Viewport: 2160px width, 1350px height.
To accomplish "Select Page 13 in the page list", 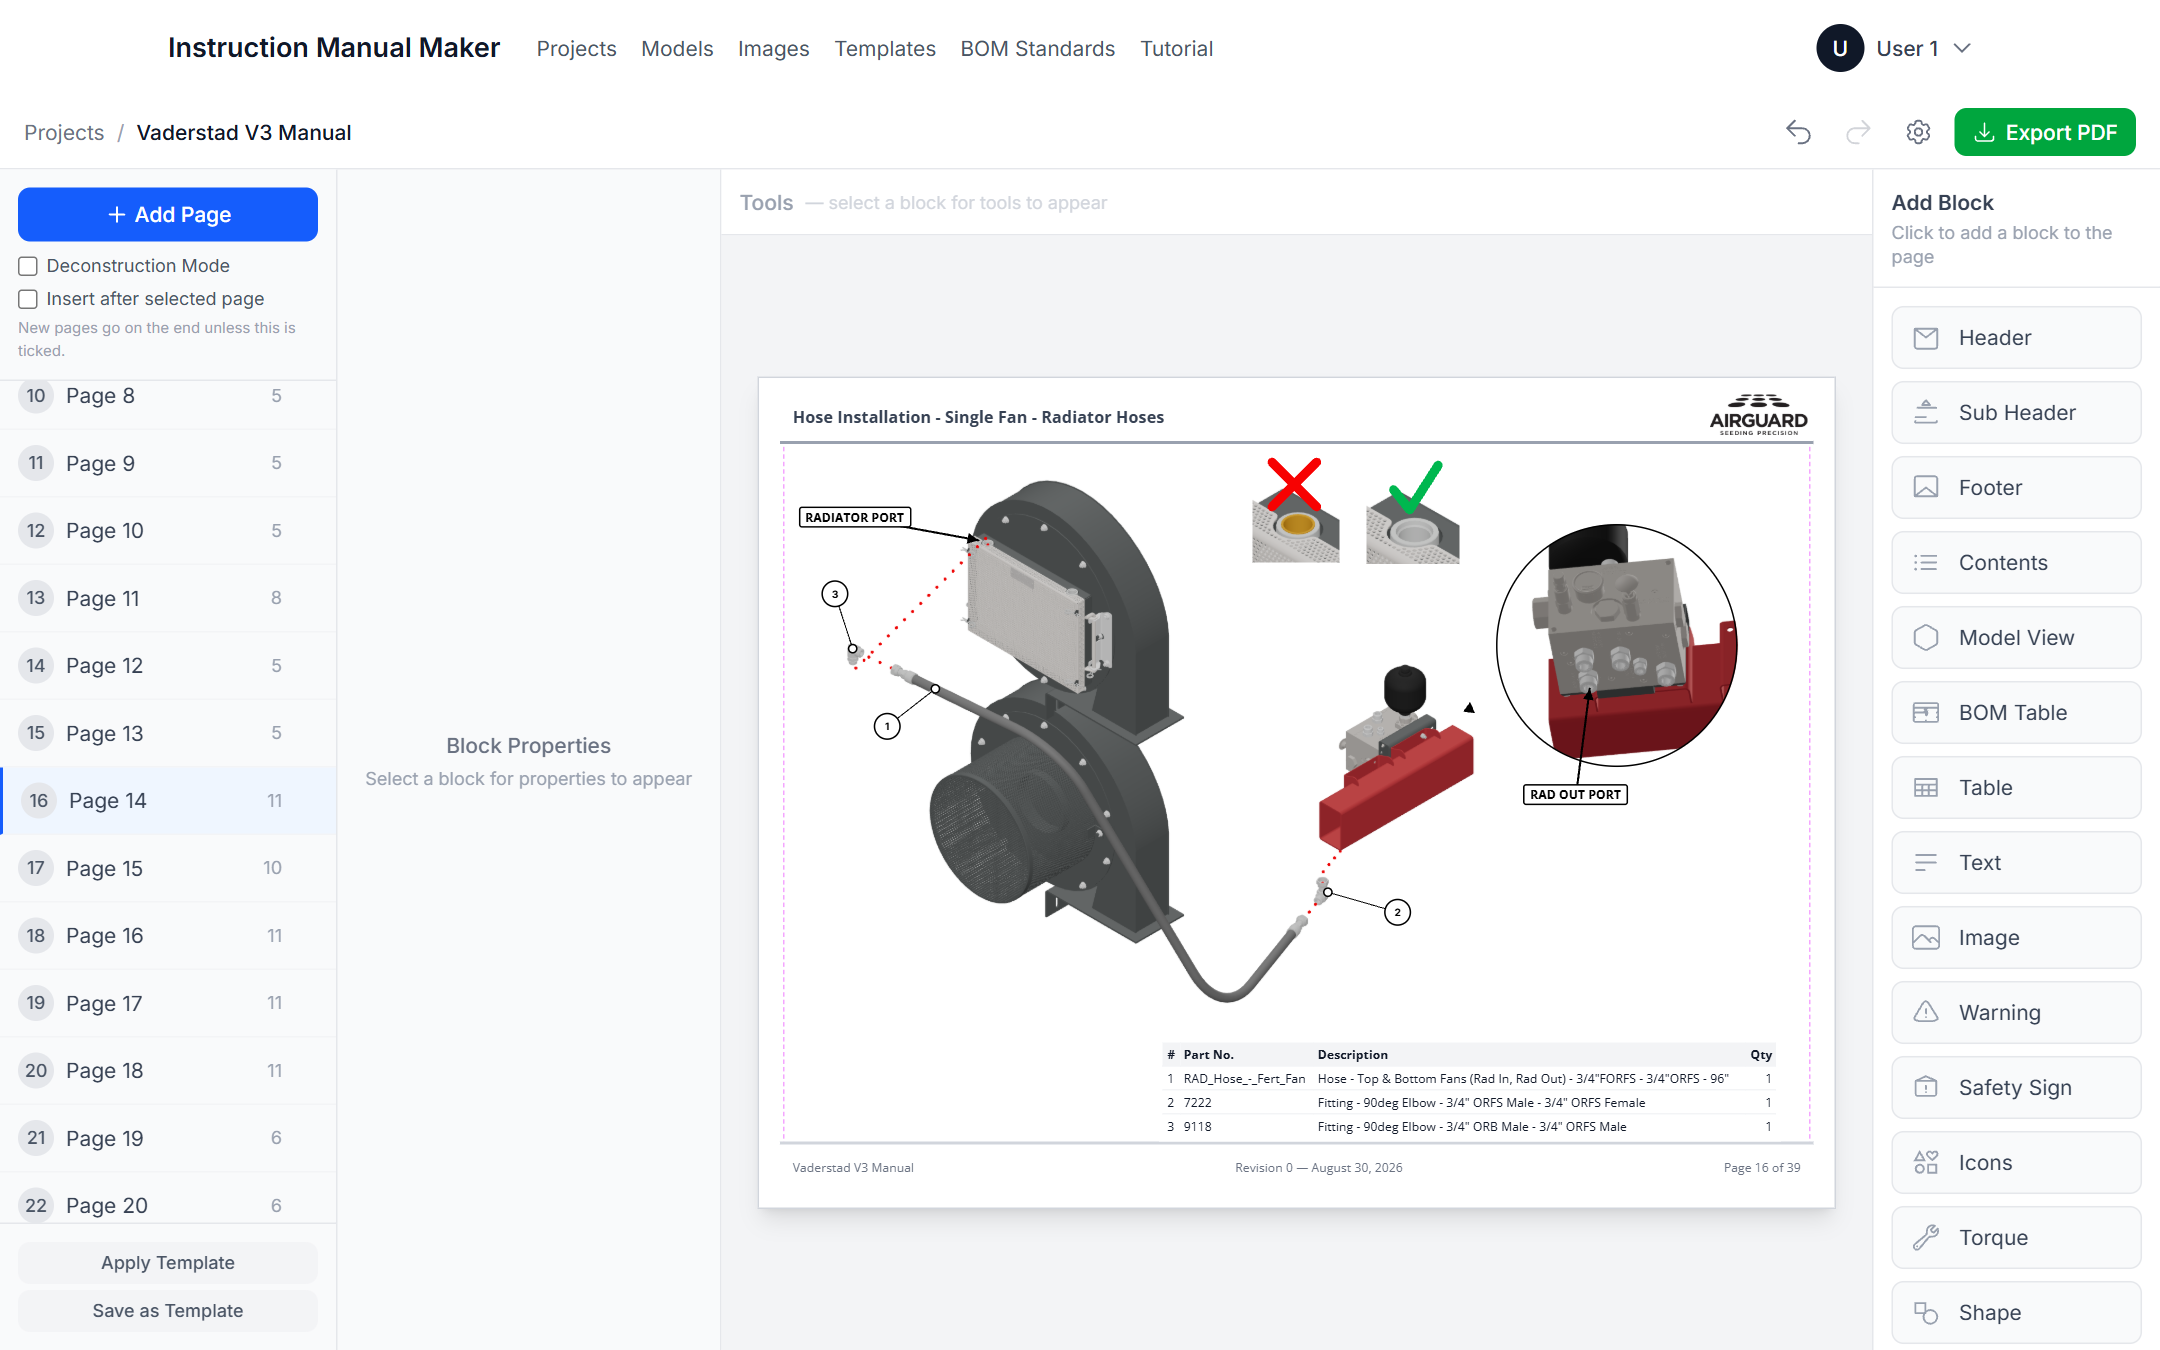I will pyautogui.click(x=168, y=733).
